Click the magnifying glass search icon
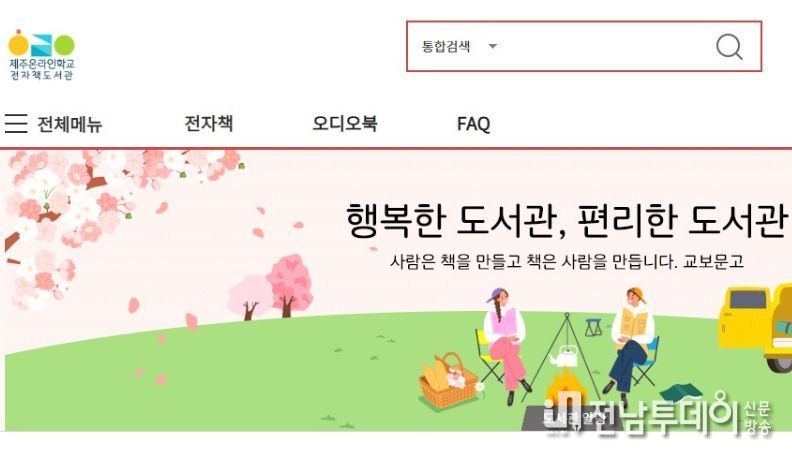The height and width of the screenshot is (457, 792). tap(729, 47)
